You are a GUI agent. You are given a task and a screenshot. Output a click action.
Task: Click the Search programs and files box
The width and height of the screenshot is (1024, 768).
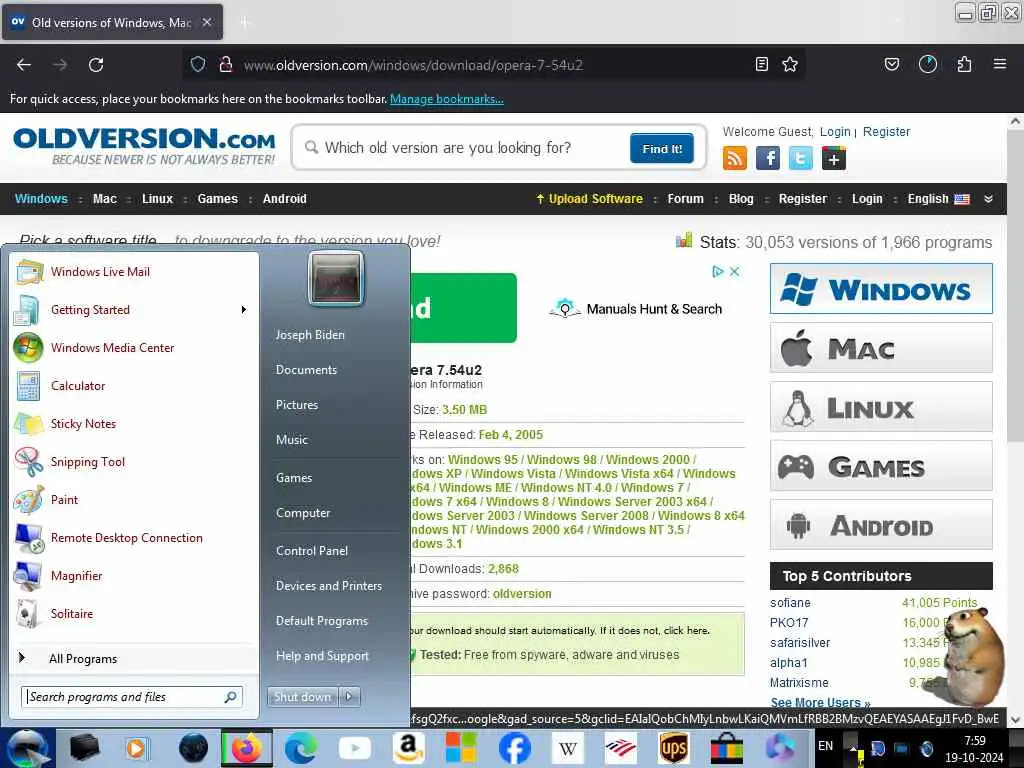coord(132,697)
